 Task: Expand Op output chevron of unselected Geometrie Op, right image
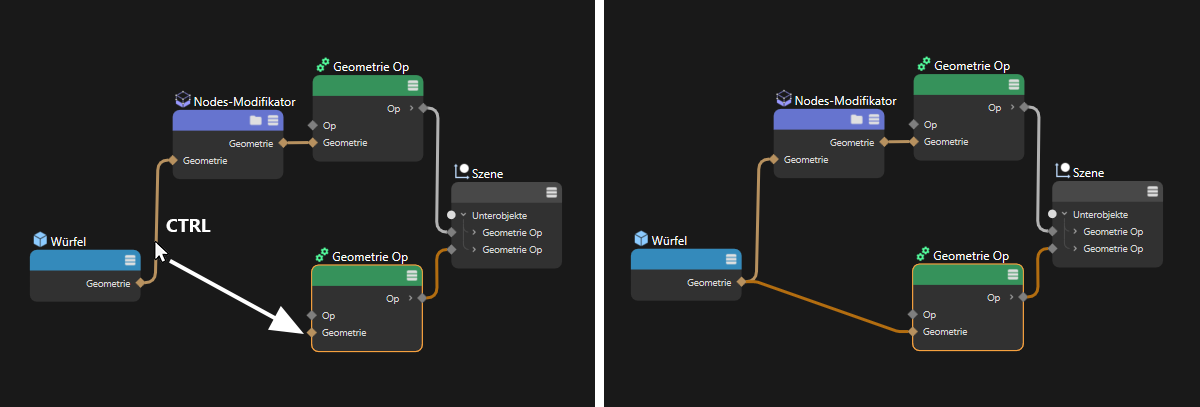[1013, 108]
